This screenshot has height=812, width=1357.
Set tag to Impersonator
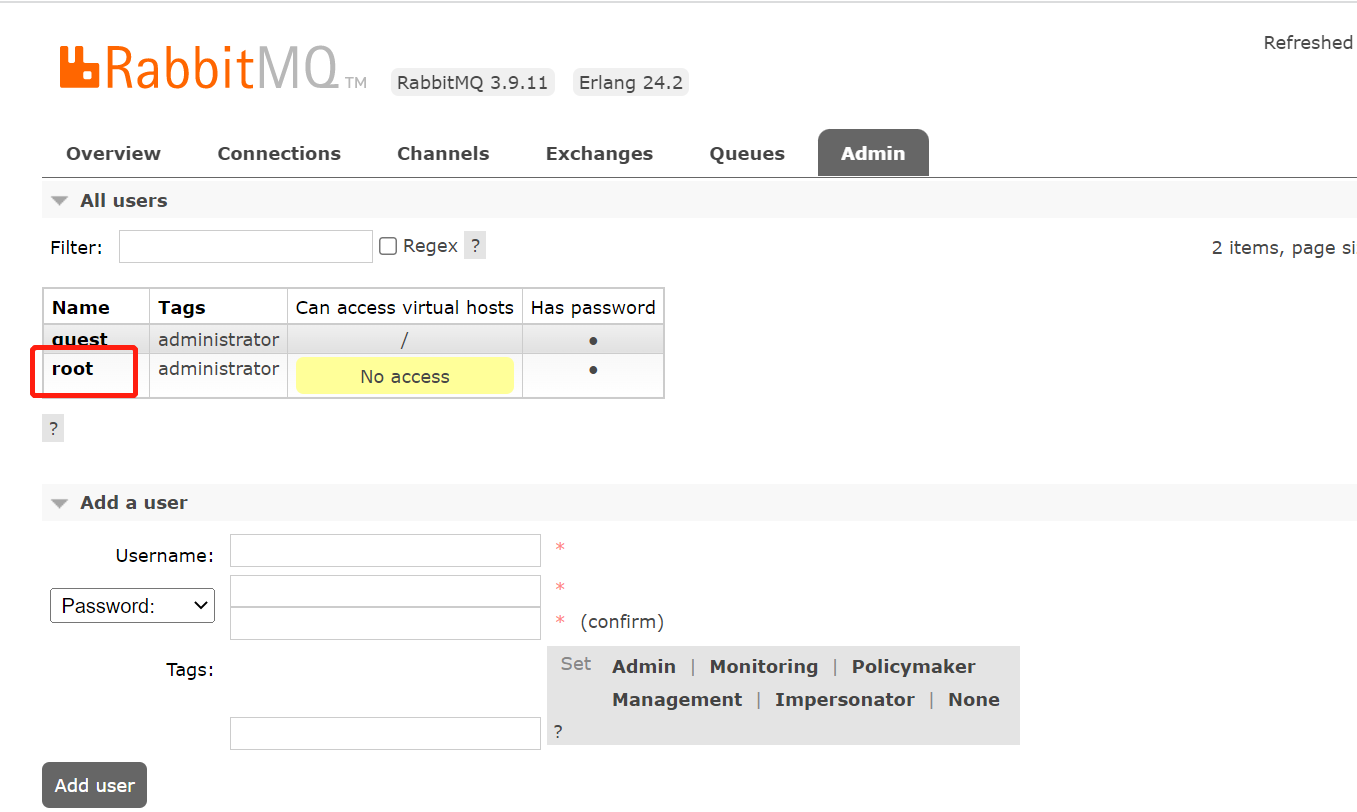tap(844, 700)
